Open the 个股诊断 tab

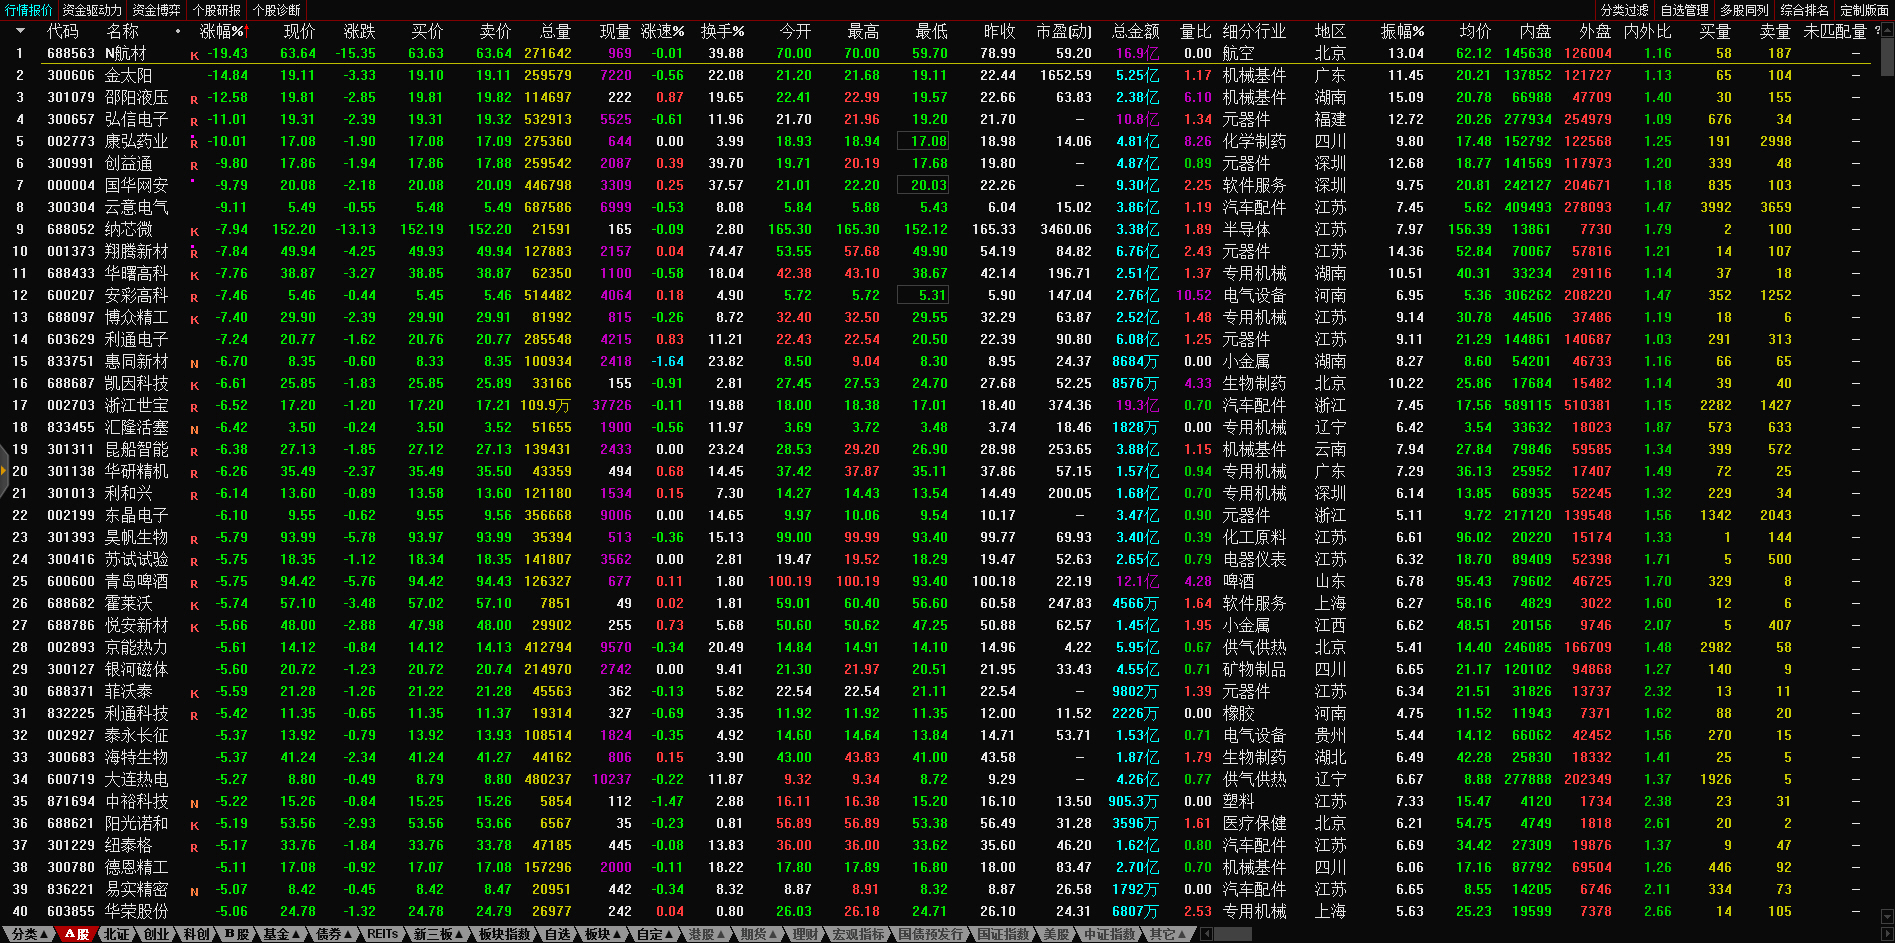point(276,10)
